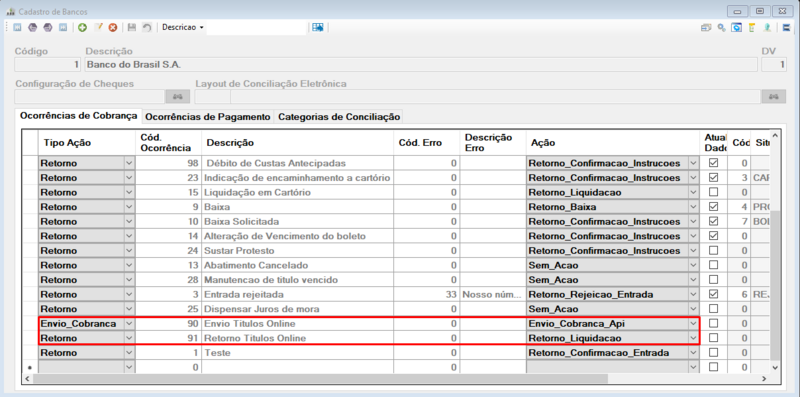This screenshot has width=800, height=397.
Task: Click the Banco do Brasil S.A. description field
Action: pyautogui.click(x=421, y=65)
